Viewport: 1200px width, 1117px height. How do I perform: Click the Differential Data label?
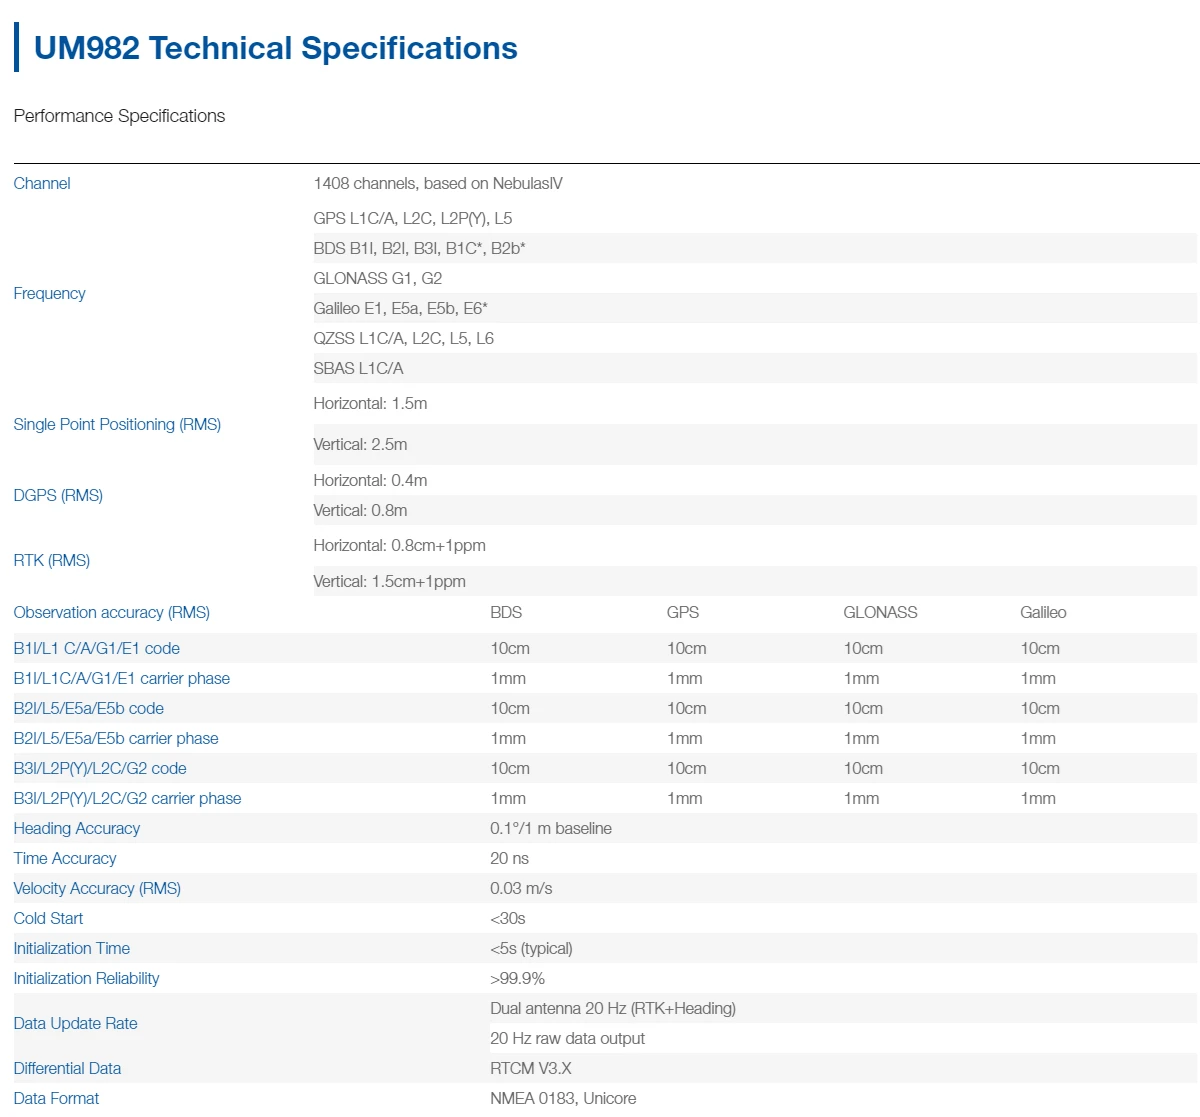point(67,1068)
